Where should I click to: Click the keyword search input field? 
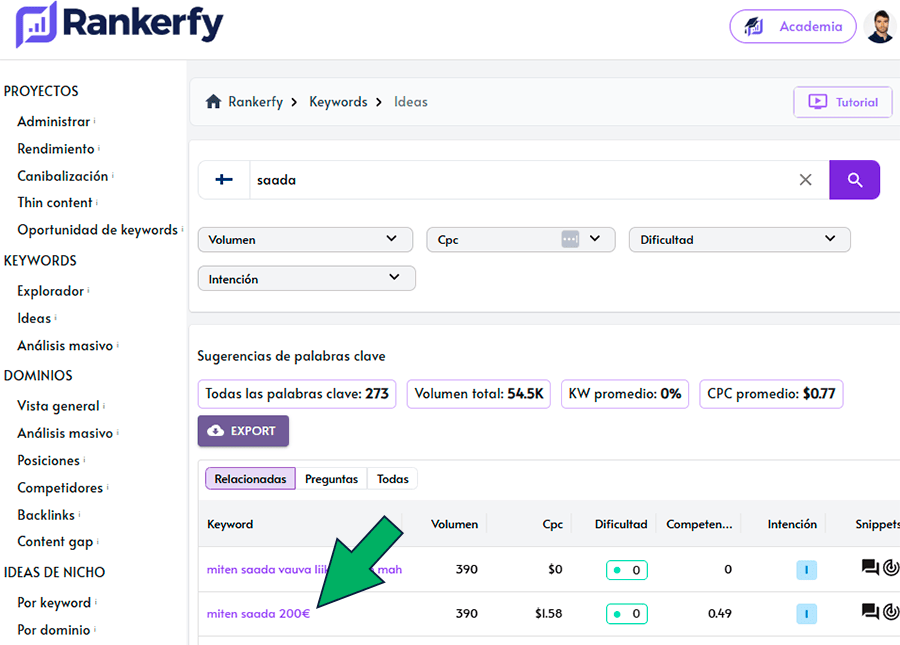[520, 180]
